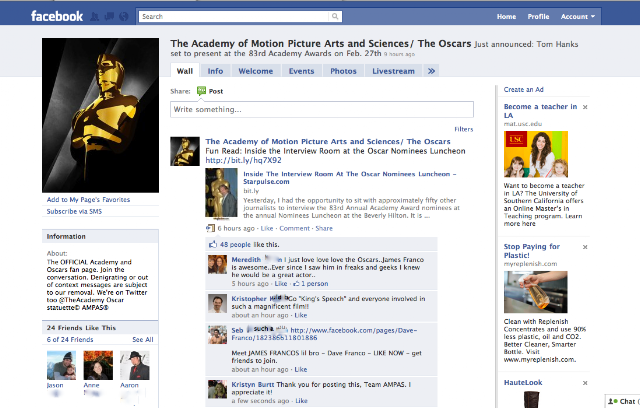Click the 'Information' section header
Image resolution: width=640 pixels, height=408 pixels.
coord(100,237)
